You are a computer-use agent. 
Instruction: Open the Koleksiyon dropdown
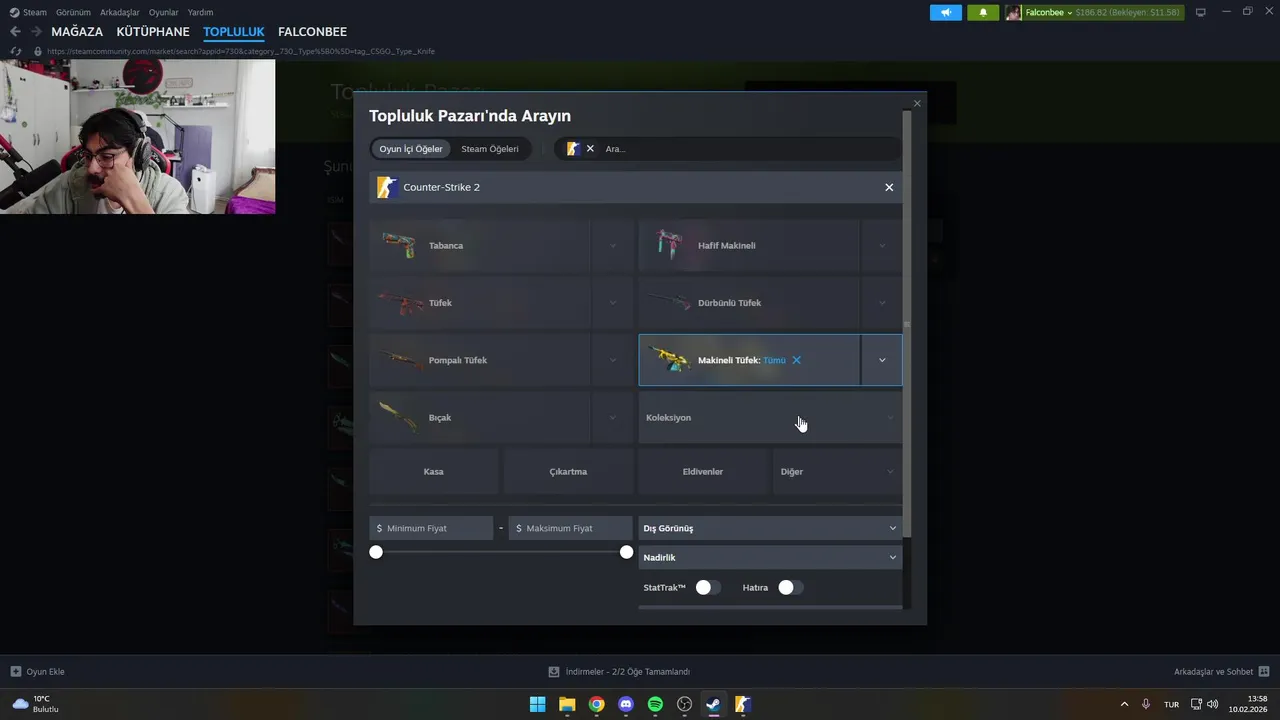pyautogui.click(x=770, y=418)
